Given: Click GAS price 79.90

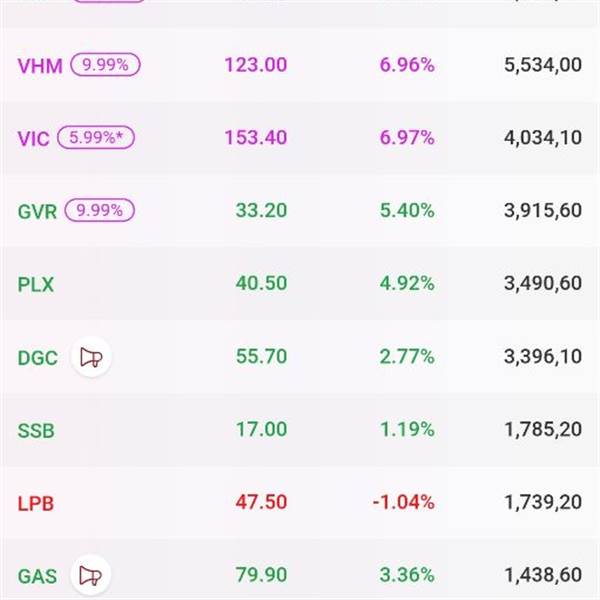Looking at the screenshot, I should [x=261, y=575].
